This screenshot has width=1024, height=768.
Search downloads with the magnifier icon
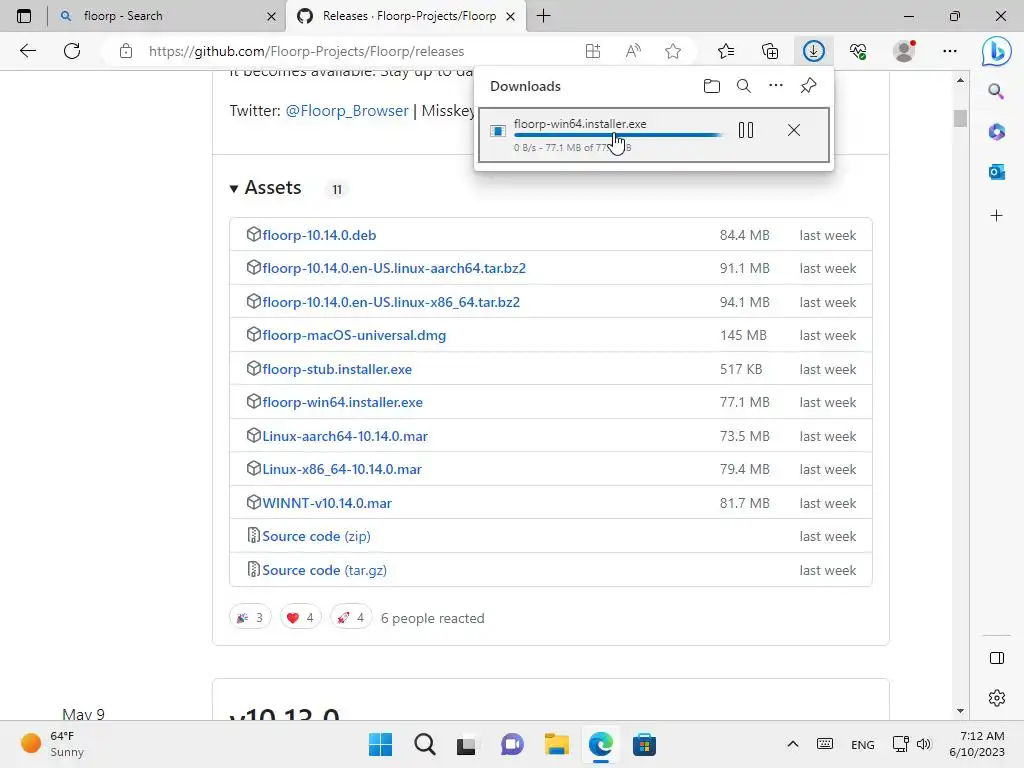click(x=743, y=86)
